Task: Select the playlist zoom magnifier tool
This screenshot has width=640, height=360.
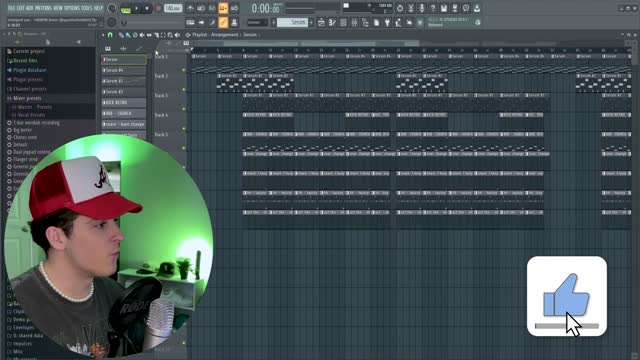Action: [x=170, y=35]
